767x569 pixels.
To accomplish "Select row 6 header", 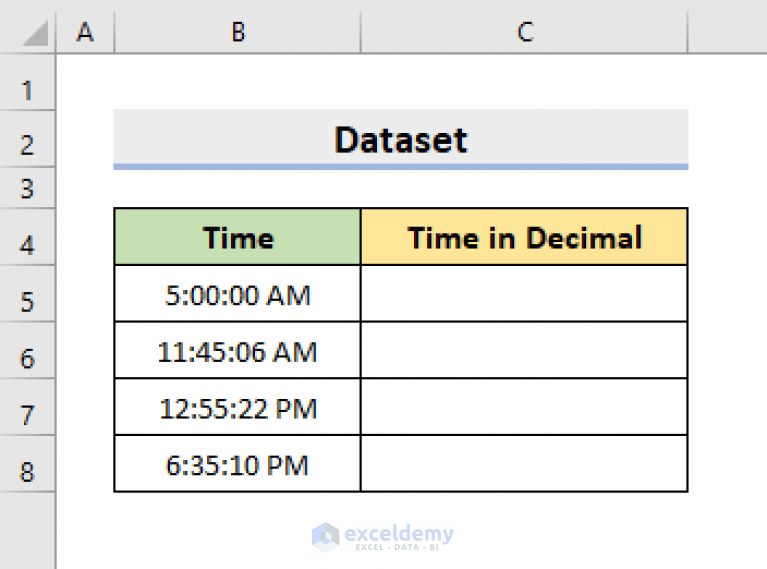I will (x=27, y=351).
